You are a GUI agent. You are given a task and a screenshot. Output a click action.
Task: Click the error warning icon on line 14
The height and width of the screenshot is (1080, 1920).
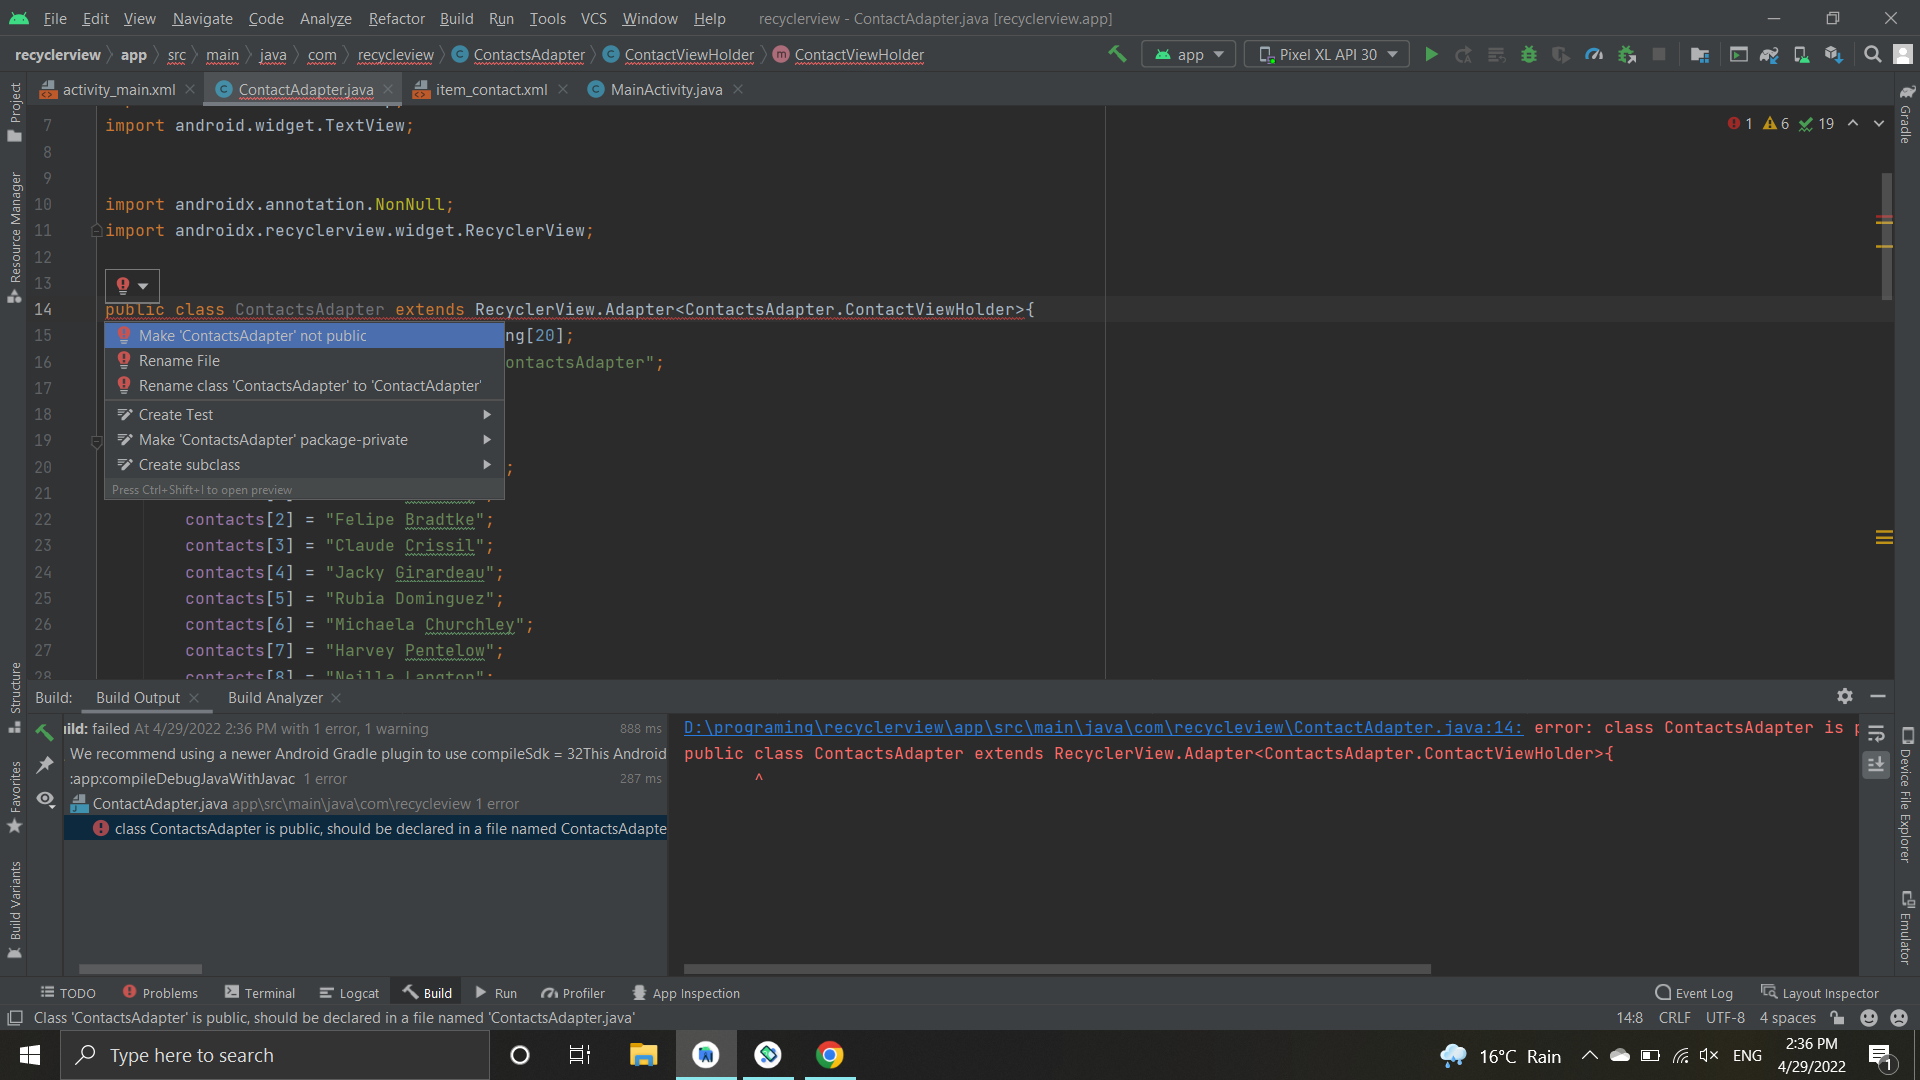121,285
